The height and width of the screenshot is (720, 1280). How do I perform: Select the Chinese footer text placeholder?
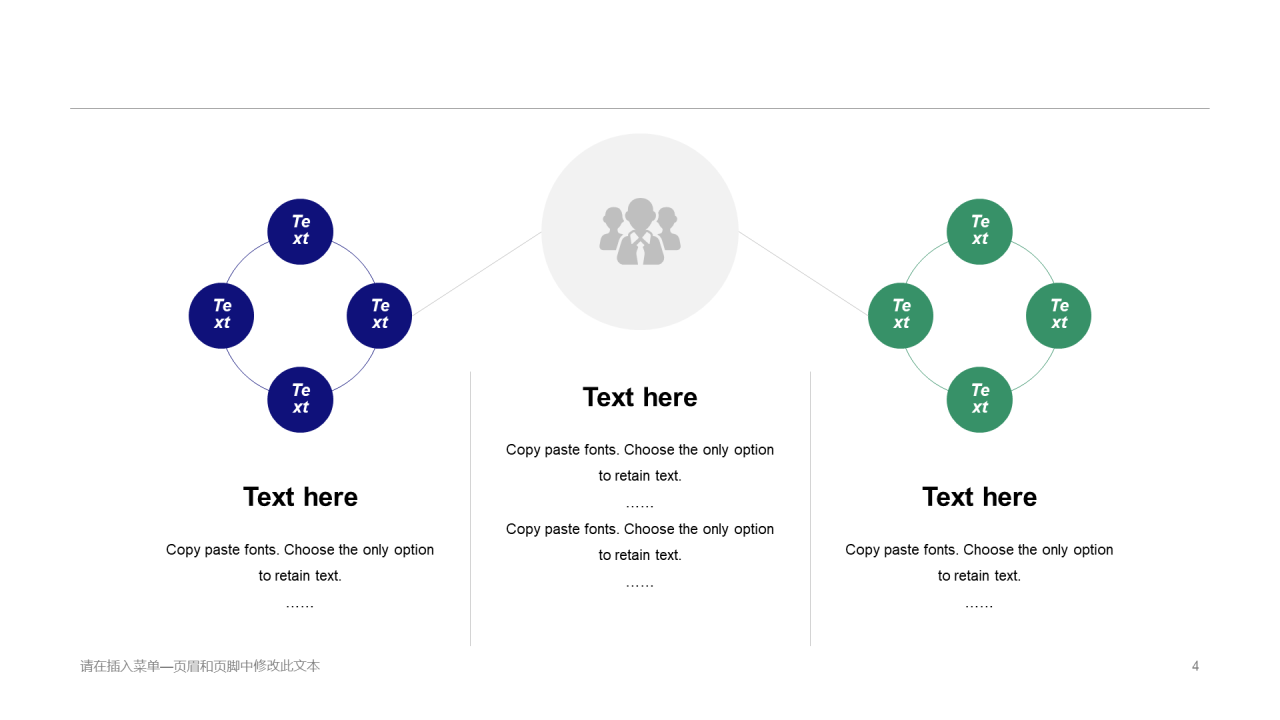point(200,666)
